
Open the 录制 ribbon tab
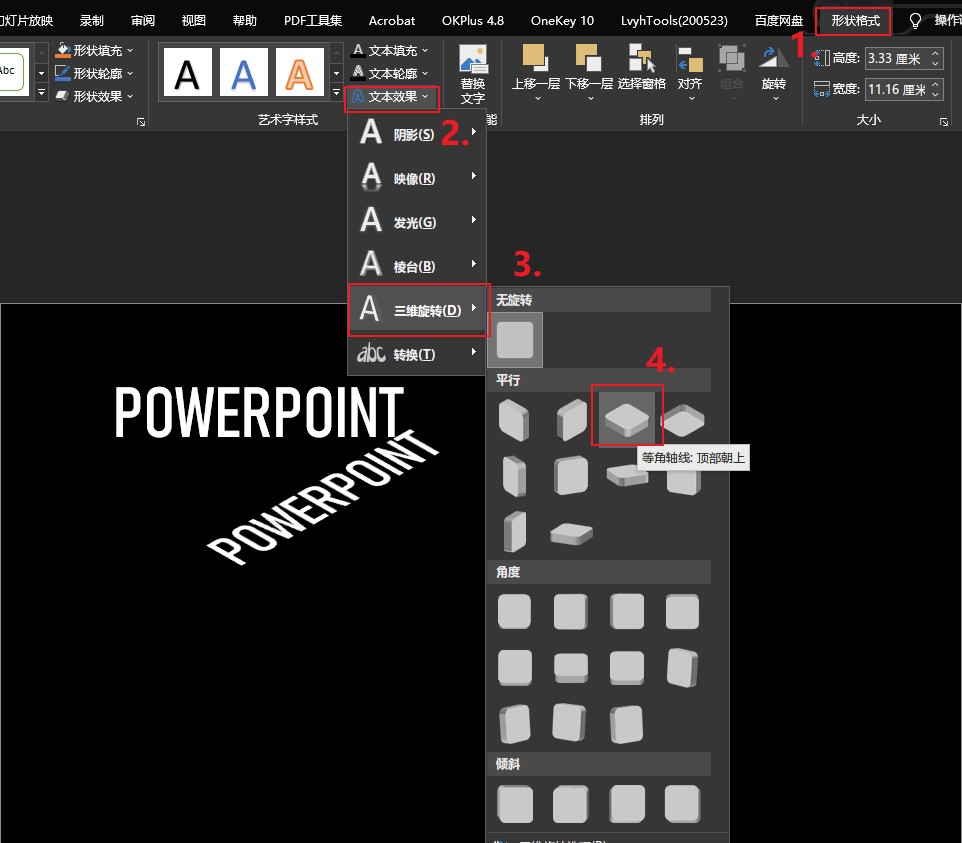pyautogui.click(x=91, y=21)
